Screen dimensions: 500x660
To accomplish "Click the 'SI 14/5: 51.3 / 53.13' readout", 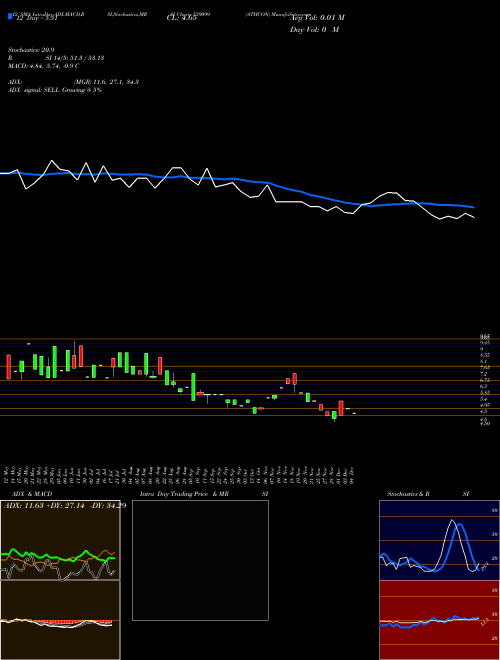I will pyautogui.click(x=75, y=58).
